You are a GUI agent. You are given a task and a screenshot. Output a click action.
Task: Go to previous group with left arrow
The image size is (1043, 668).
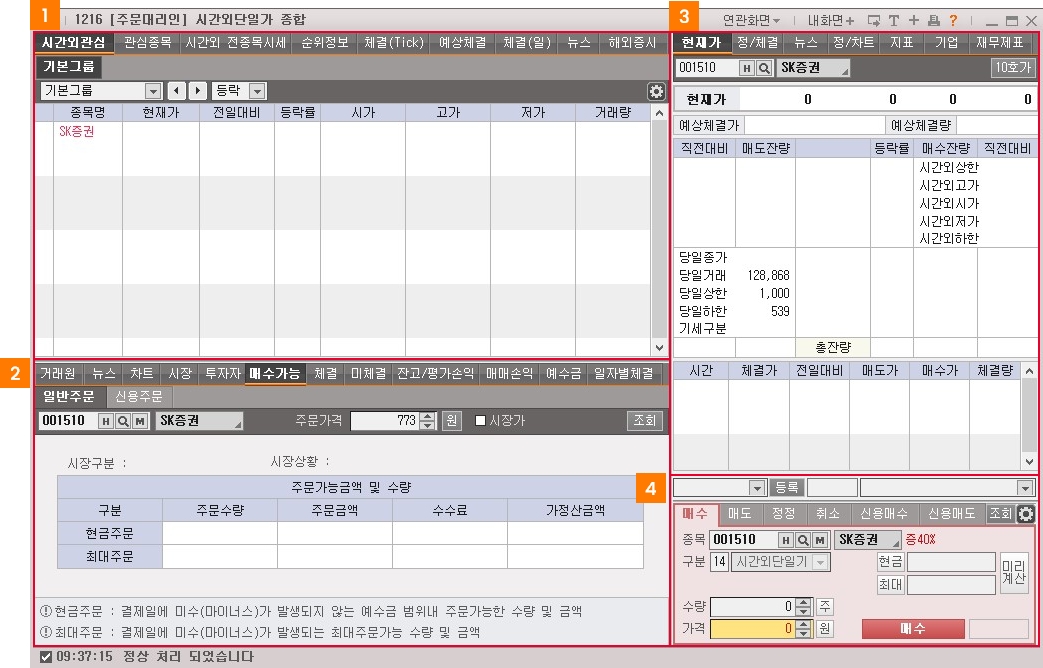(176, 90)
